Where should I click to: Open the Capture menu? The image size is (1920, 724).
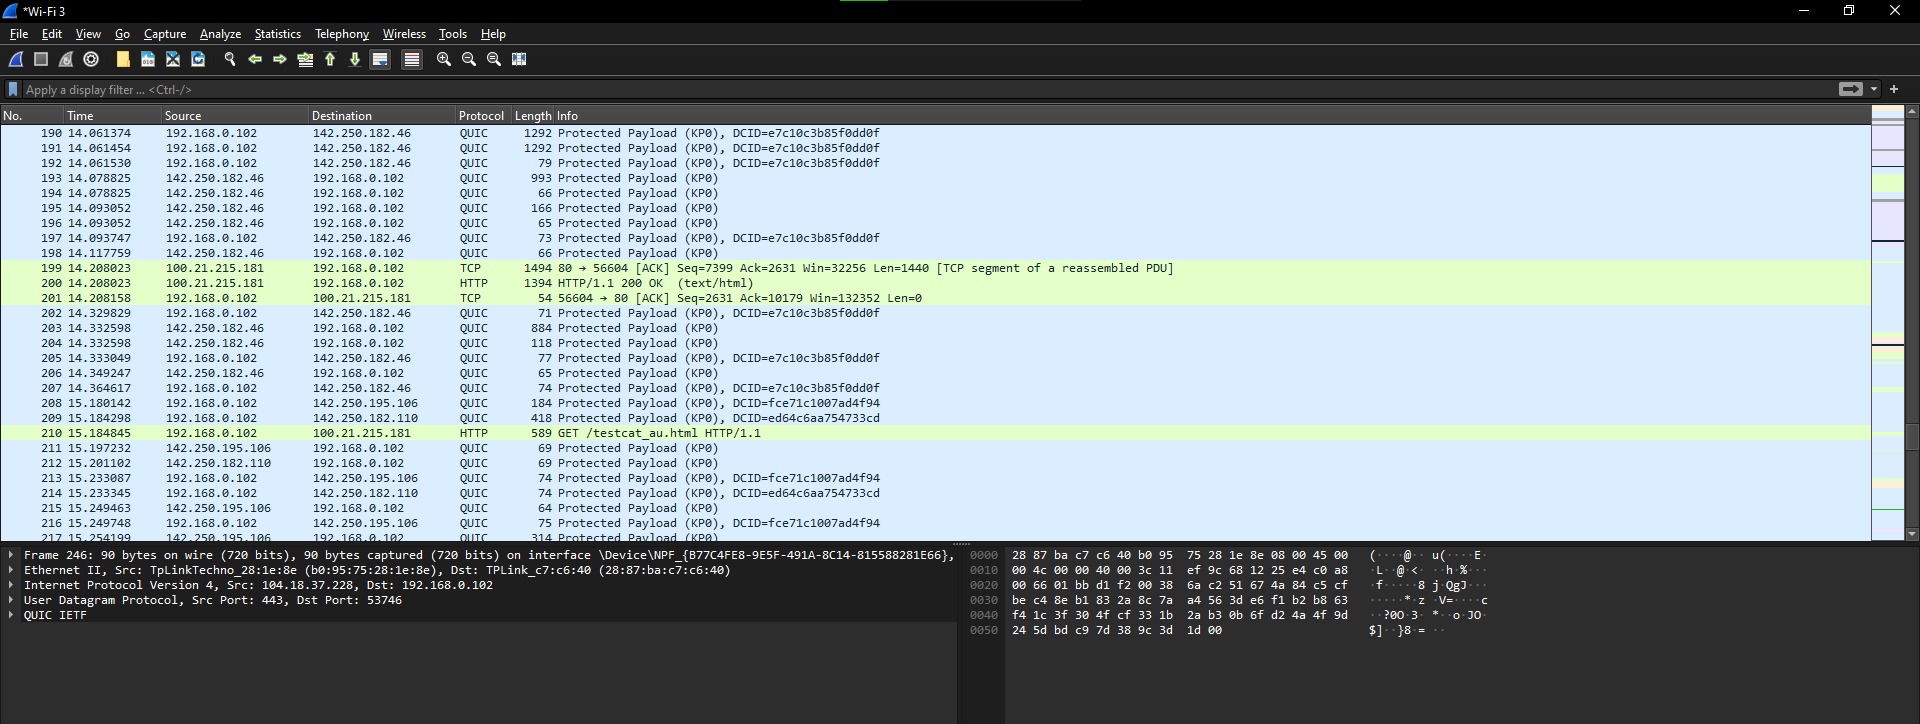tap(165, 34)
